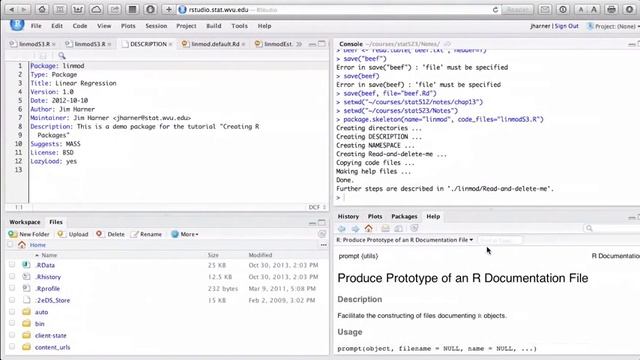Open the .Rprofile file link
This screenshot has width=640, height=360.
[47, 288]
